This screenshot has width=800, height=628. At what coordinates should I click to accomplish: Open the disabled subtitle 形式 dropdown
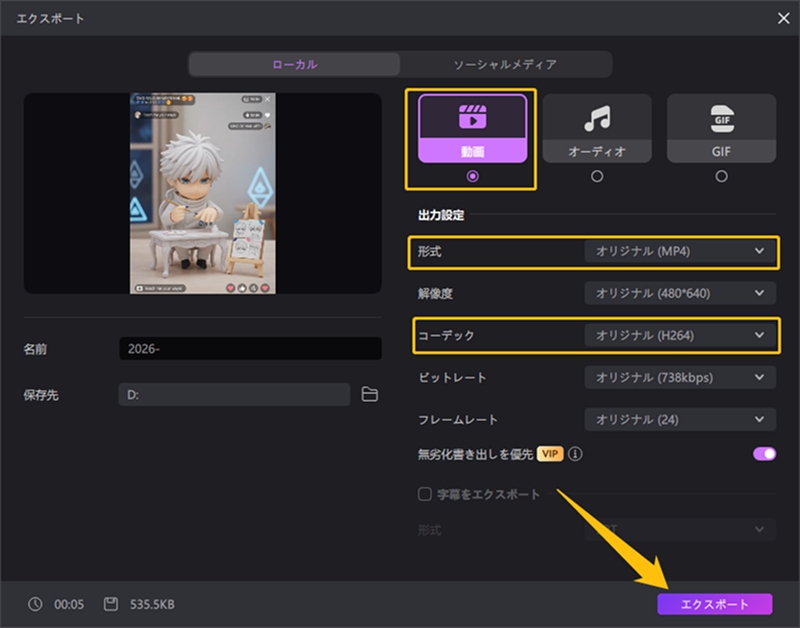click(x=680, y=529)
